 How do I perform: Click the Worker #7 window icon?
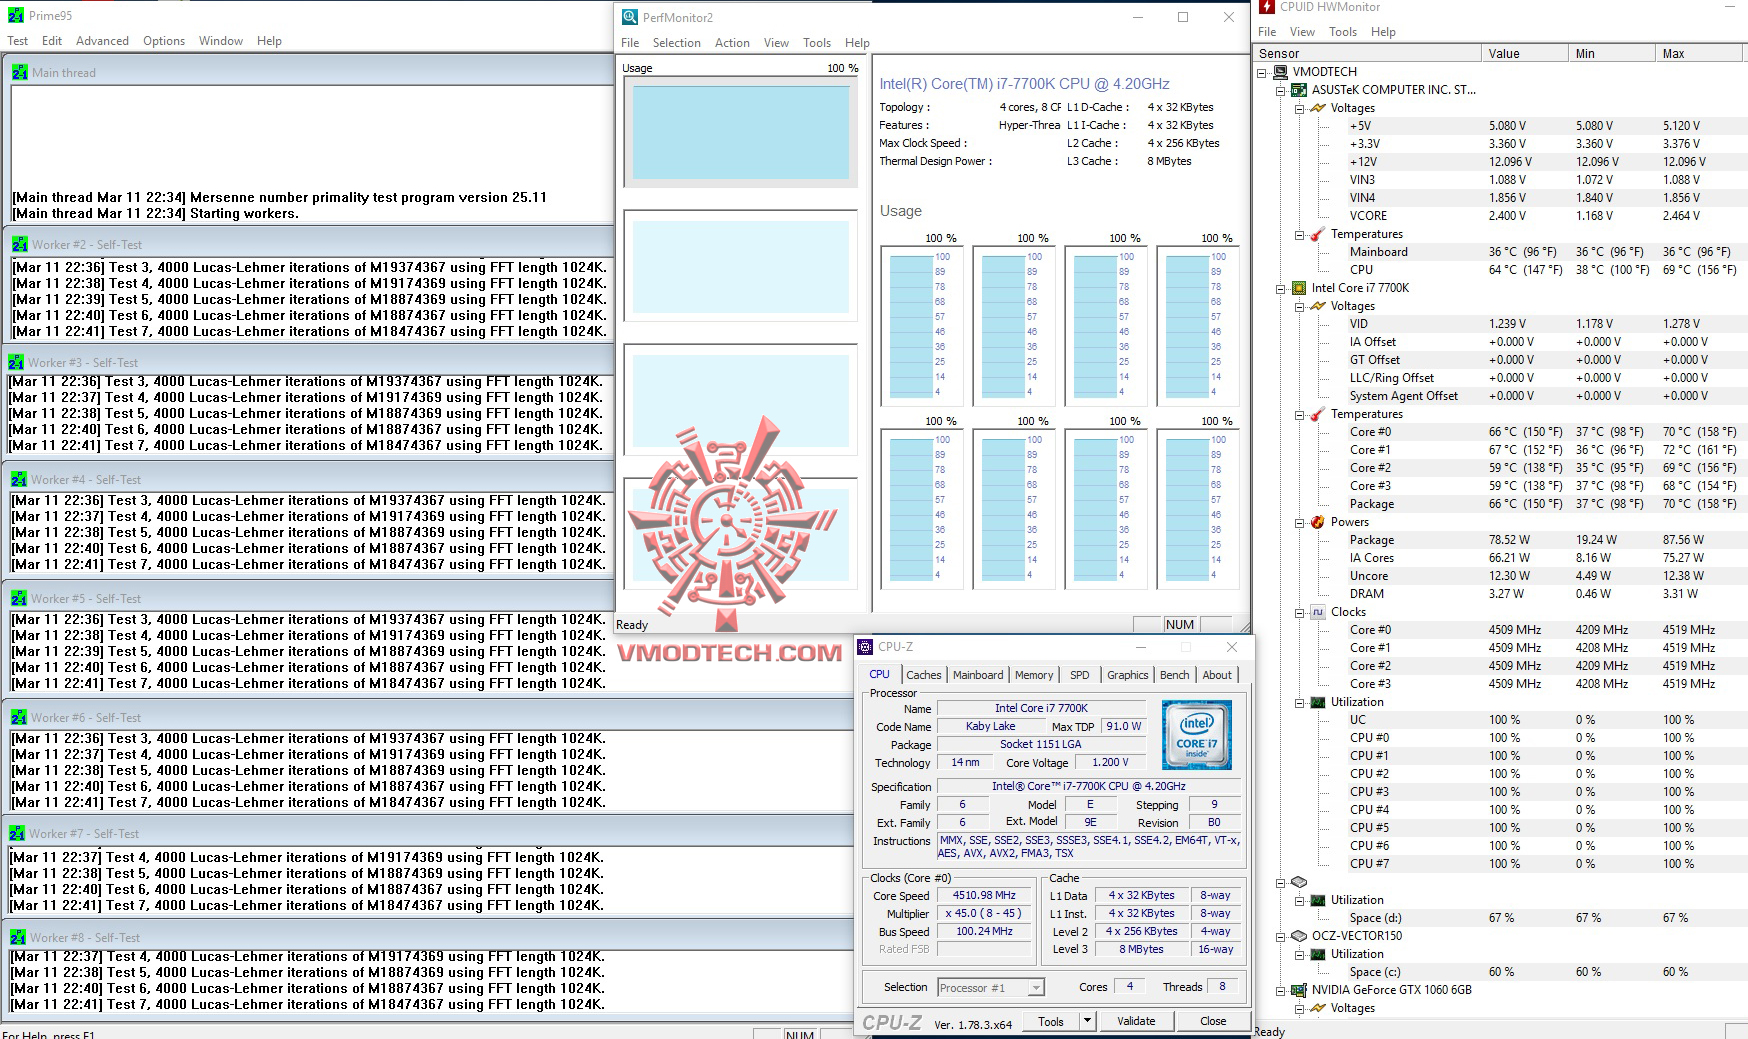[17, 833]
